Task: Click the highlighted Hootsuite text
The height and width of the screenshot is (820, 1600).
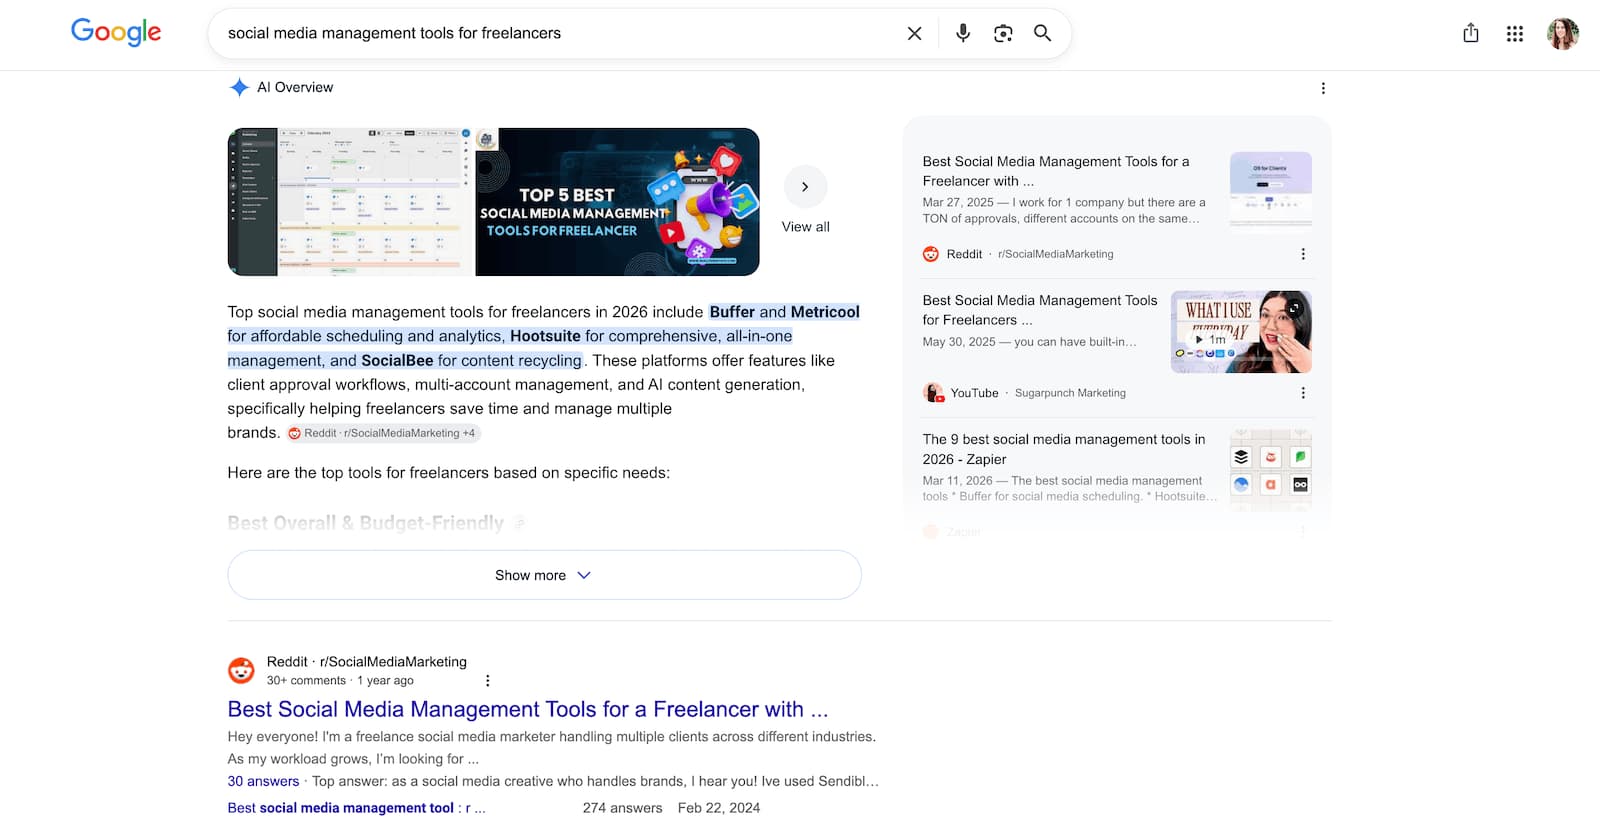Action: click(545, 336)
